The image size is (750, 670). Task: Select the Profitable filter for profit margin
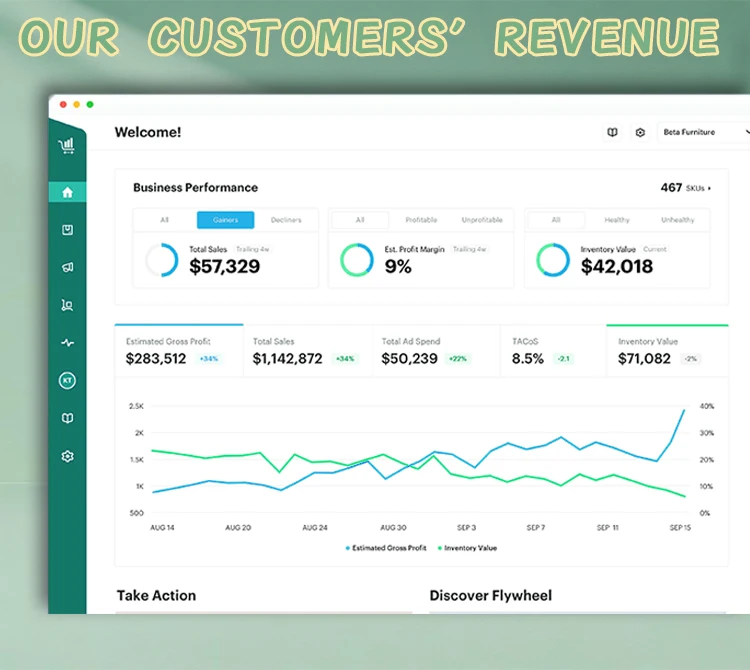(x=421, y=220)
